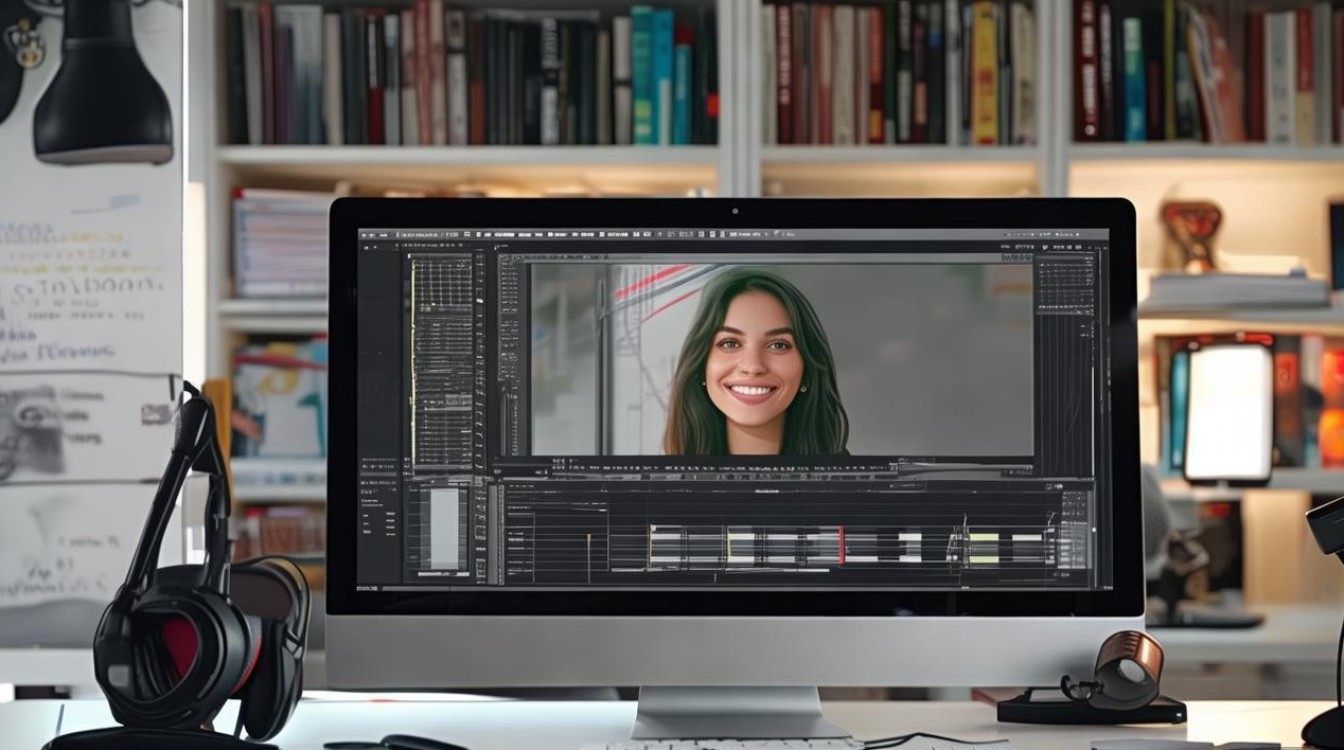Click the media list panel with the yellow left border
The image size is (1344, 750).
tap(442, 361)
